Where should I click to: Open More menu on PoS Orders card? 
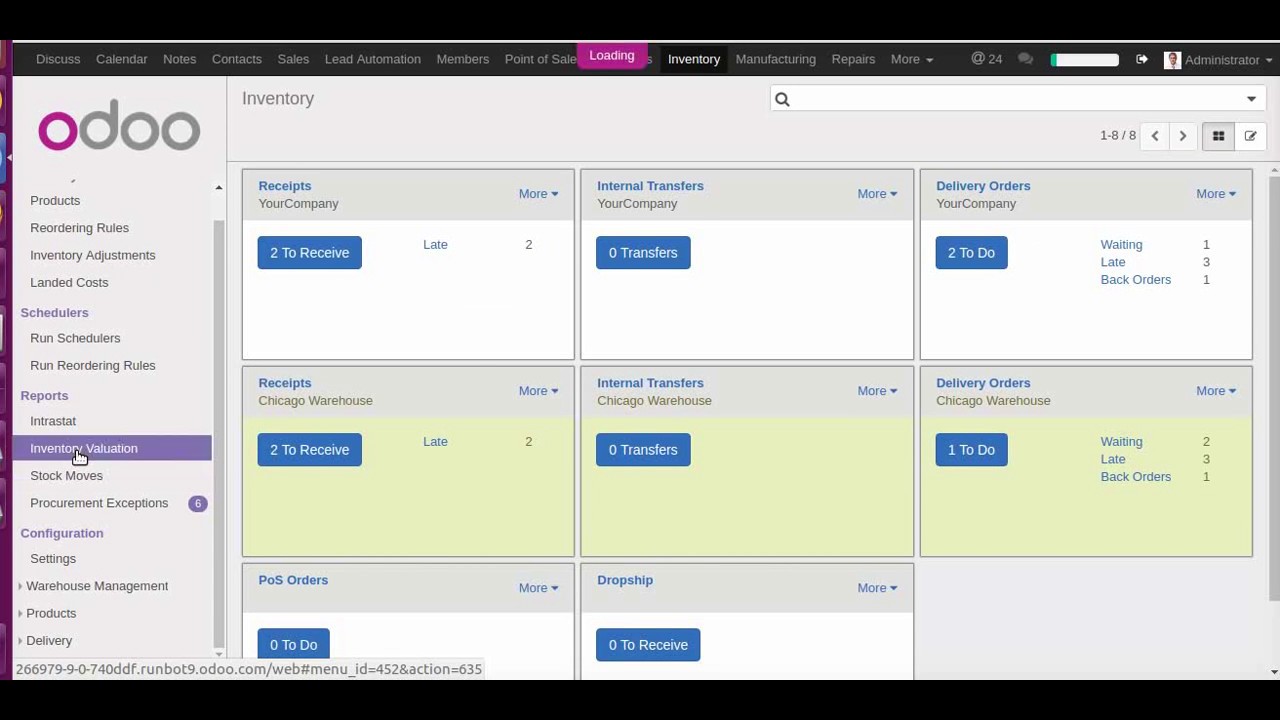538,588
